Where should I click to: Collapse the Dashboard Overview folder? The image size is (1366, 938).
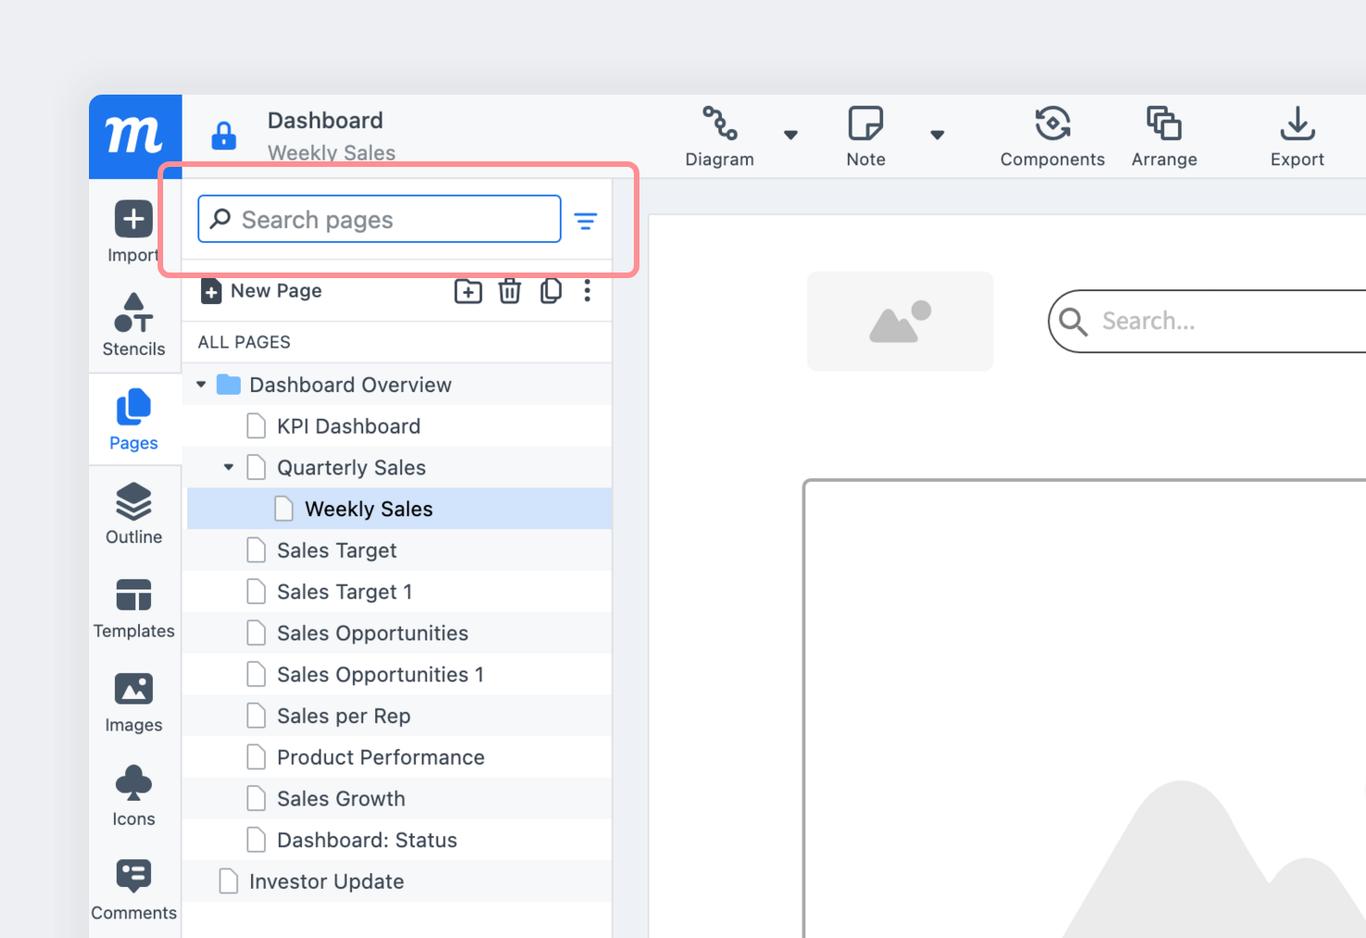pyautogui.click(x=201, y=385)
